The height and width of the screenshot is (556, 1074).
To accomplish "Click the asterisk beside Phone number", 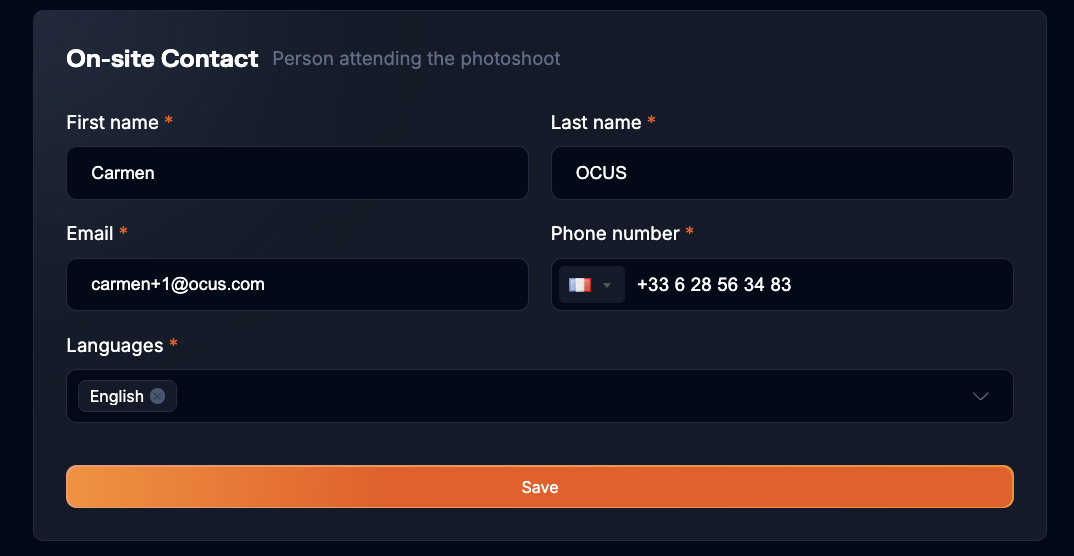I will tap(690, 233).
